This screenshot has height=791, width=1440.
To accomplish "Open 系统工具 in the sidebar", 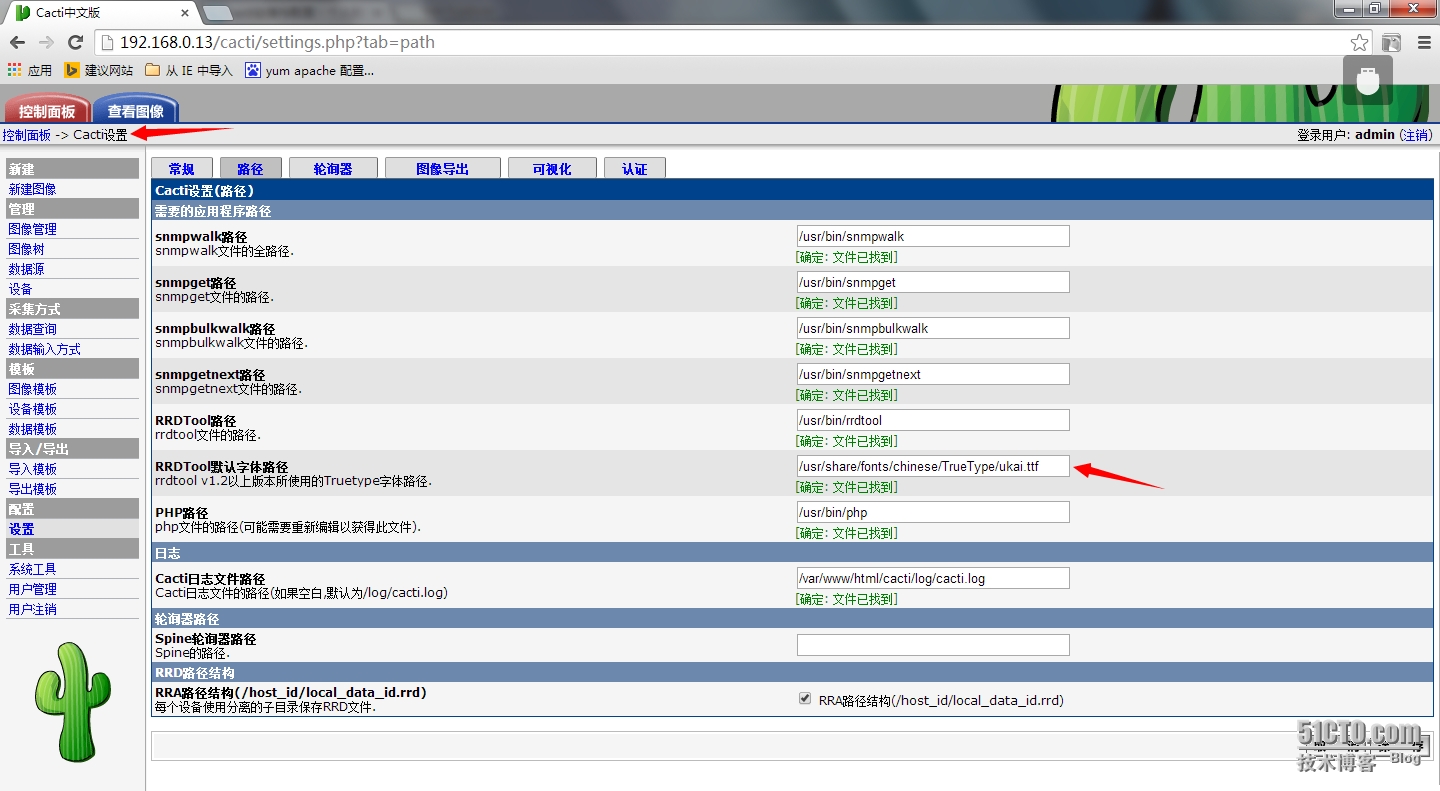I will coord(33,569).
